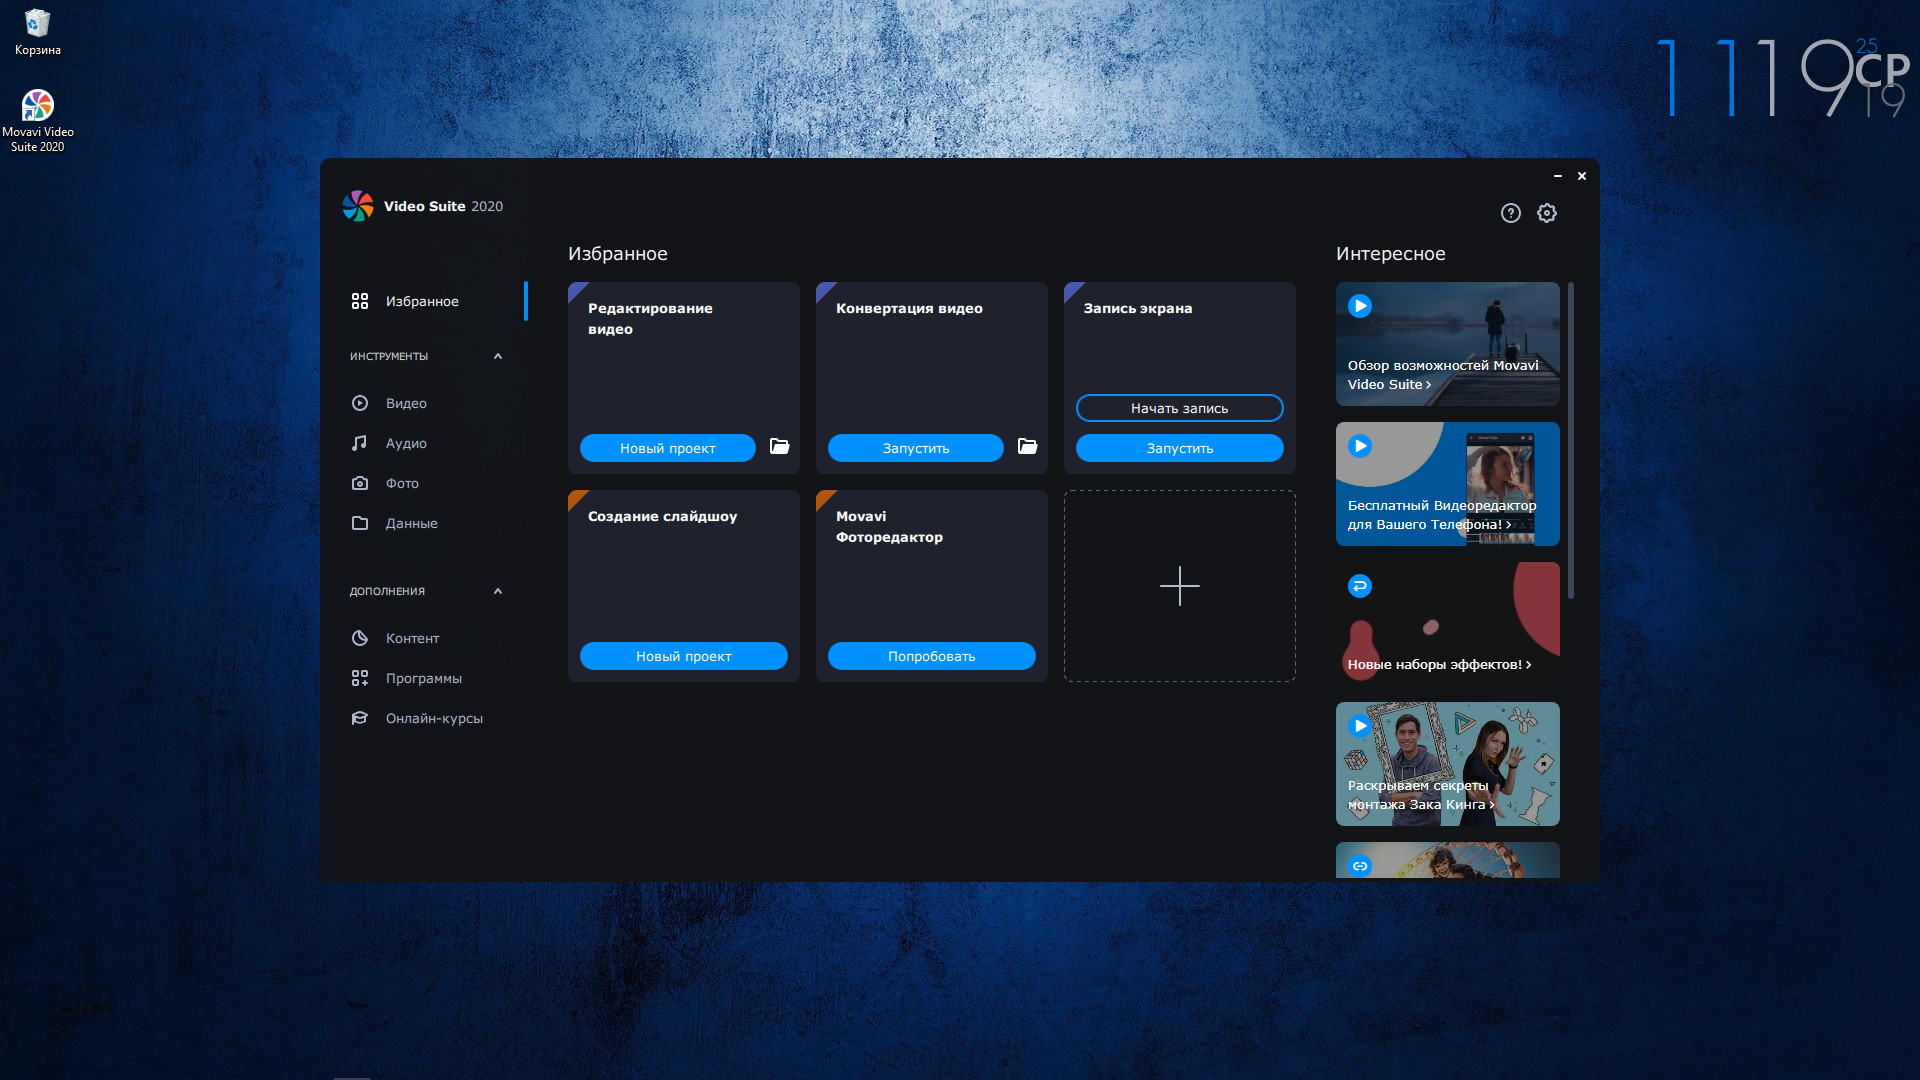Click the Видео play-circle sidebar icon
Image resolution: width=1920 pixels, height=1080 pixels.
pyautogui.click(x=360, y=403)
